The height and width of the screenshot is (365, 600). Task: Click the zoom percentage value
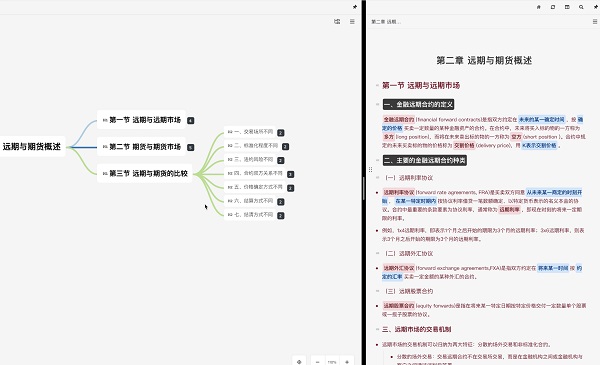pyautogui.click(x=332, y=362)
